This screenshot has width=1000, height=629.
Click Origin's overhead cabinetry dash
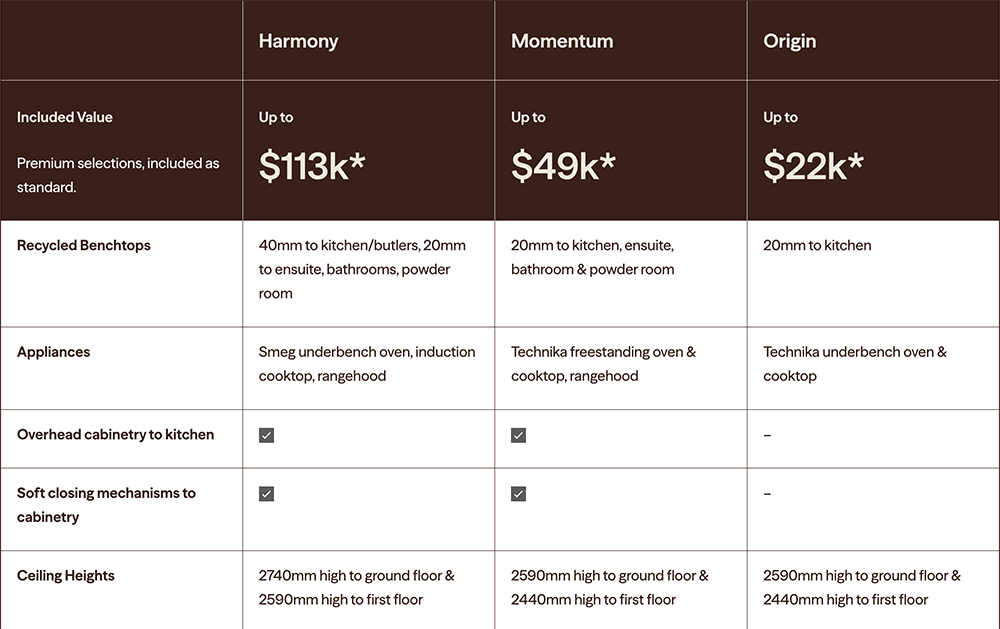pyautogui.click(x=767, y=435)
